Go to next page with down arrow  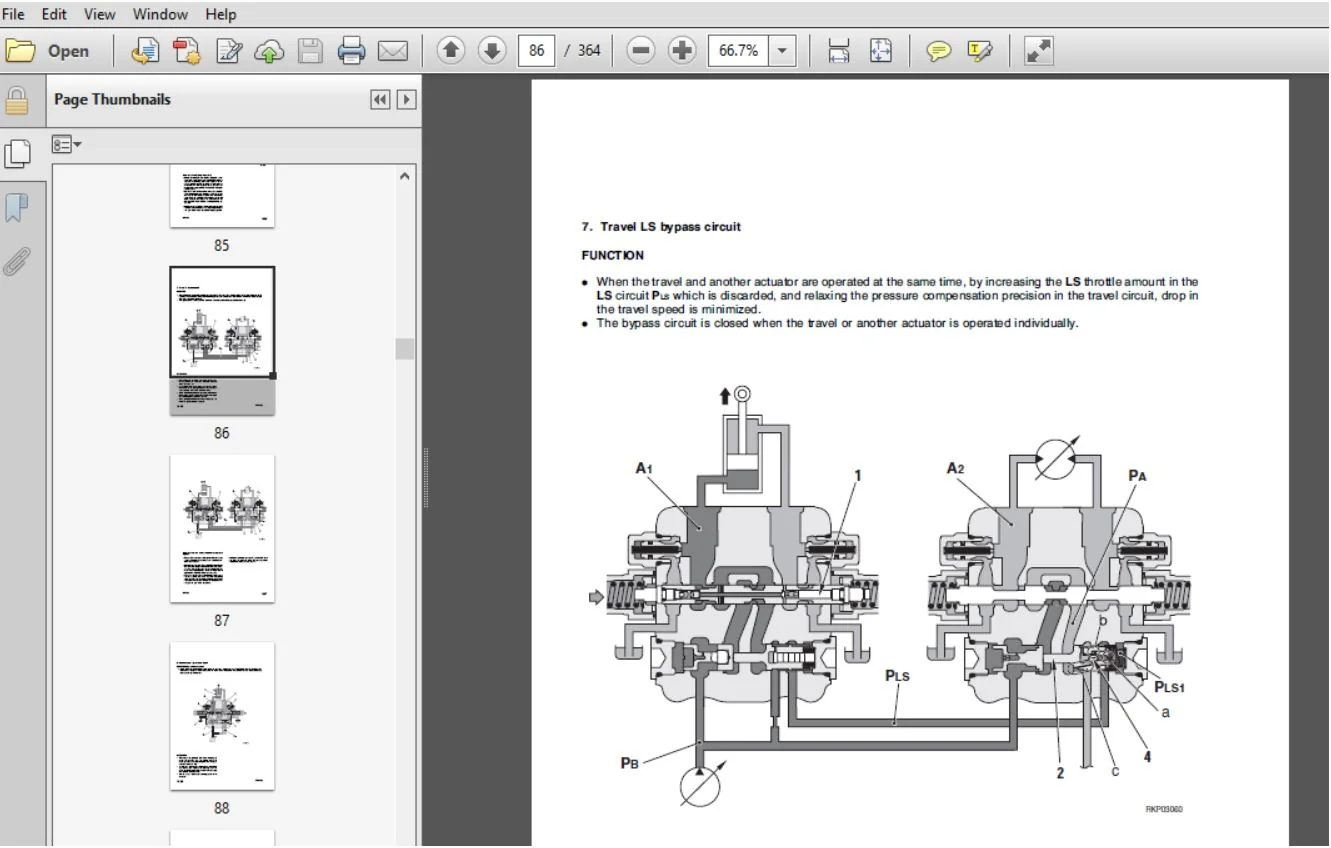[492, 51]
